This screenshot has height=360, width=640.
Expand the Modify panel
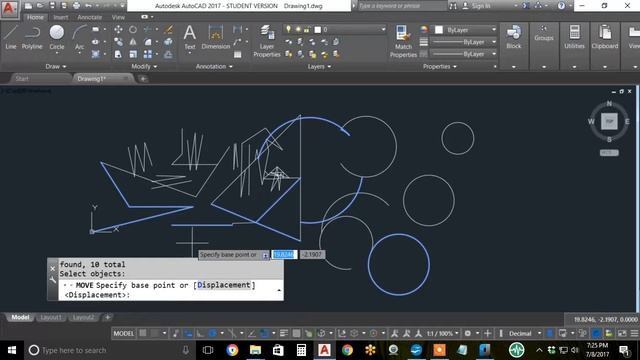click(144, 67)
